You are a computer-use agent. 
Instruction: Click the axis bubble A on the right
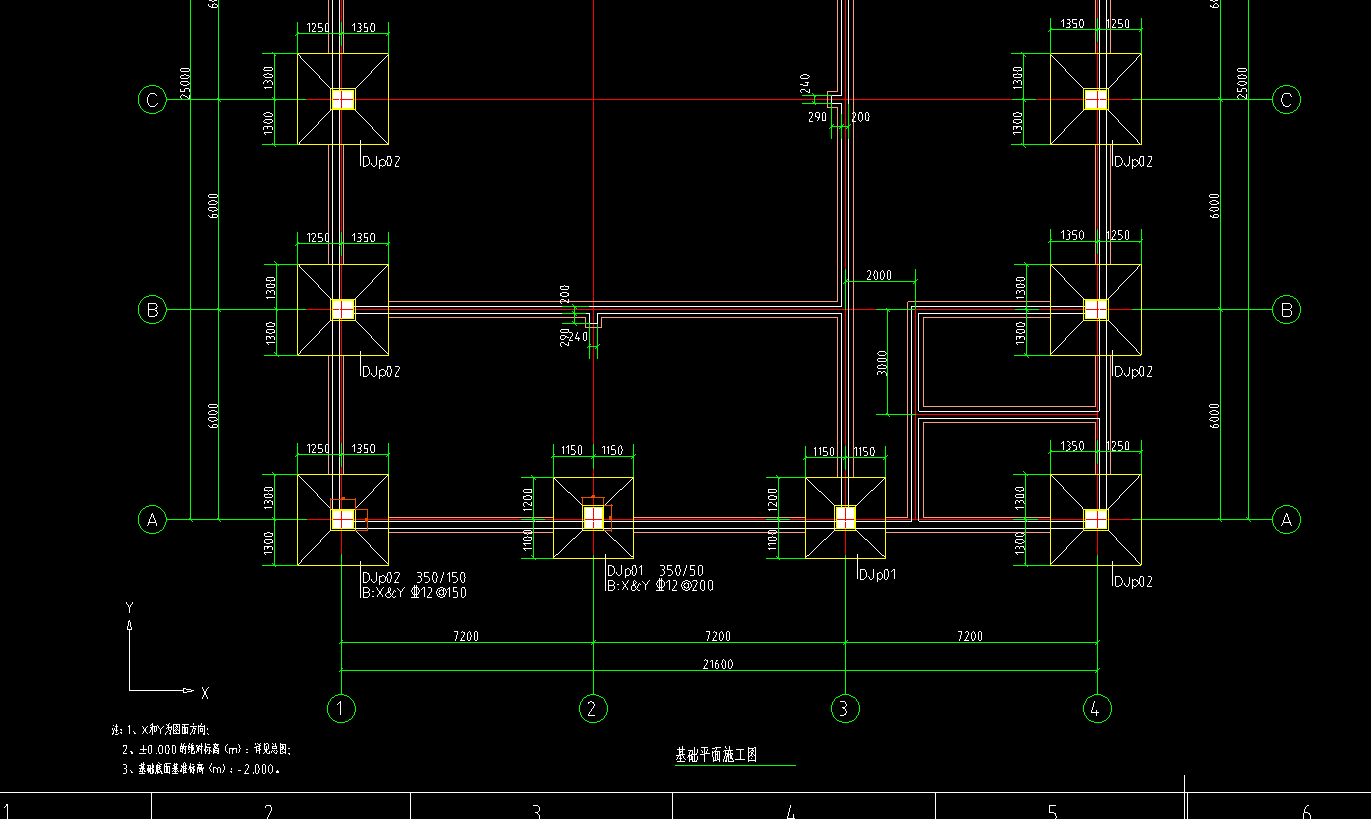pos(1286,520)
